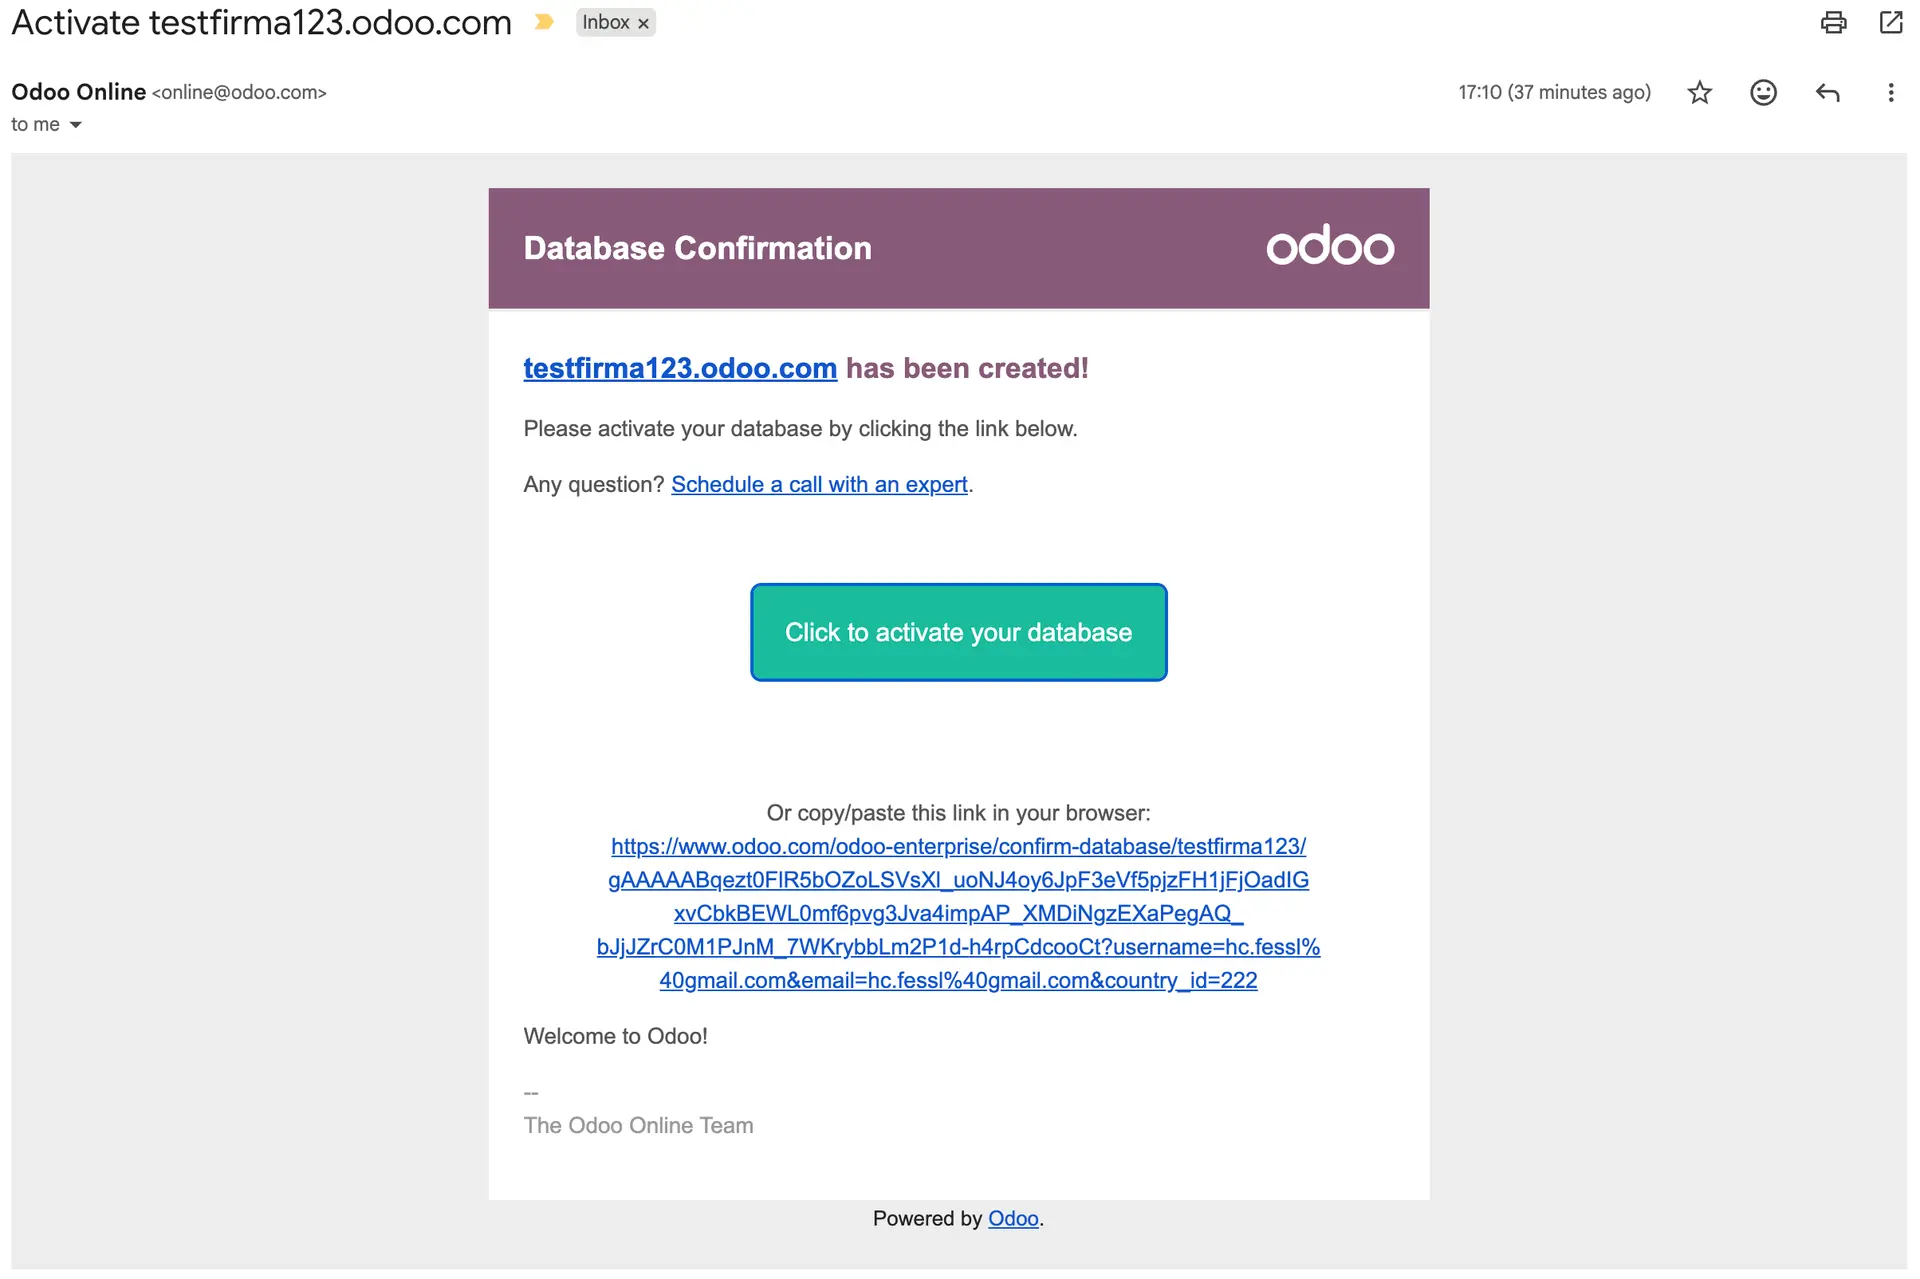The height and width of the screenshot is (1279, 1920).
Task: Open the long confirm-database URL
Action: tap(958, 913)
